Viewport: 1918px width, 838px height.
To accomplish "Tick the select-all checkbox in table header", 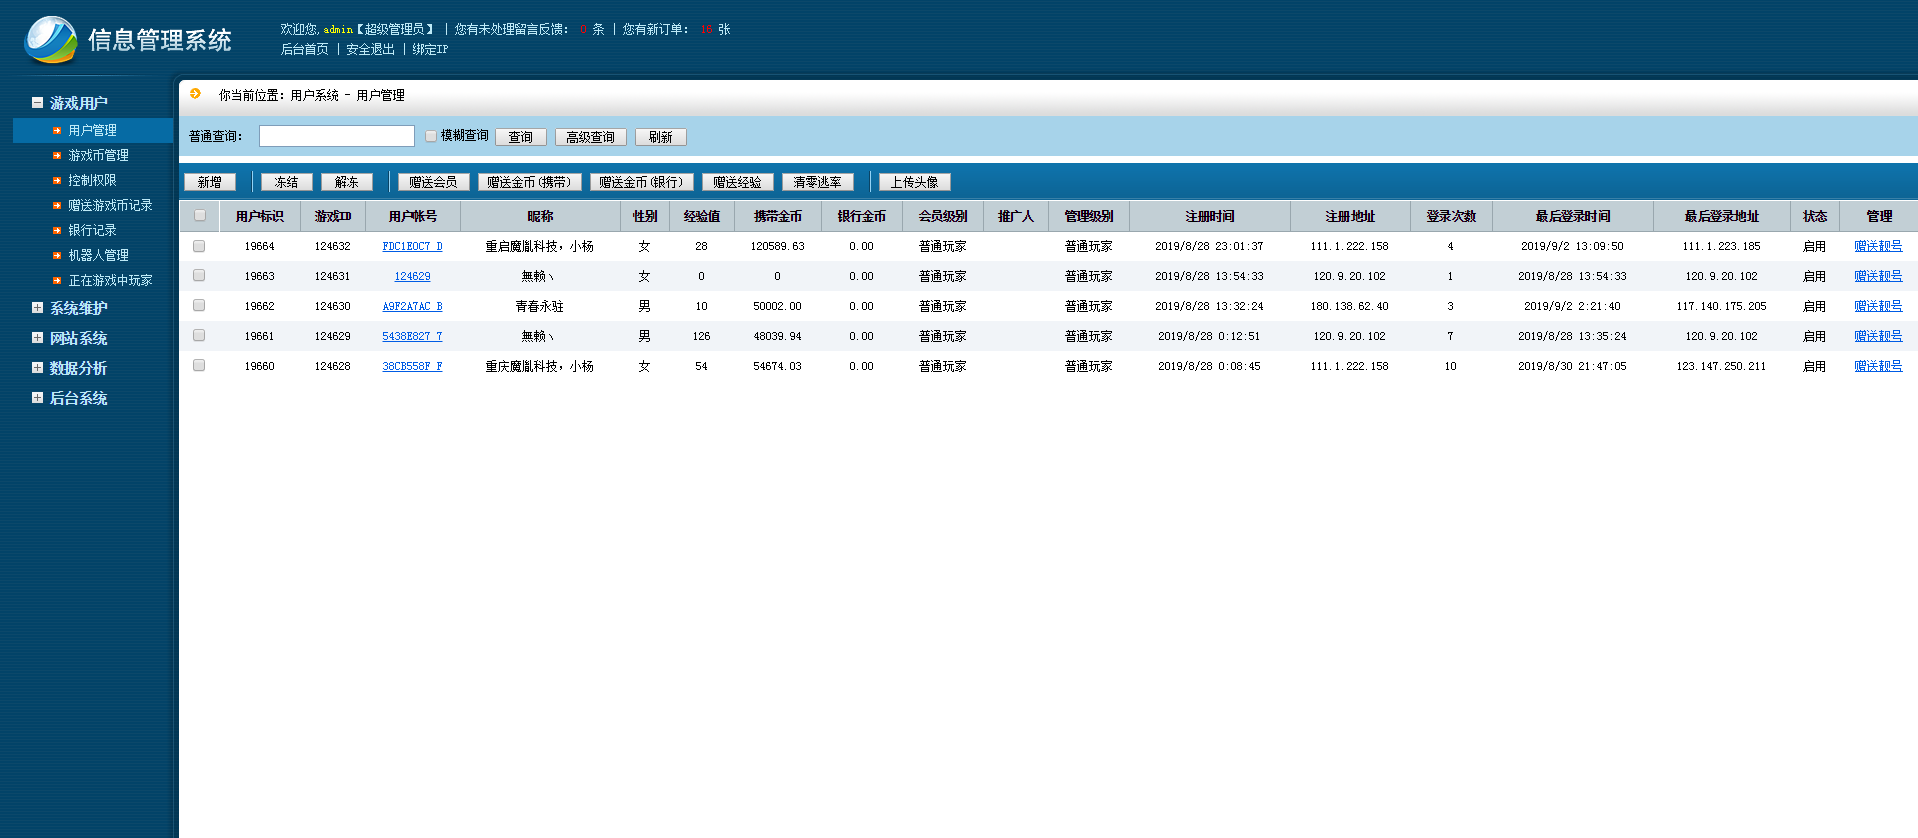I will pos(200,215).
